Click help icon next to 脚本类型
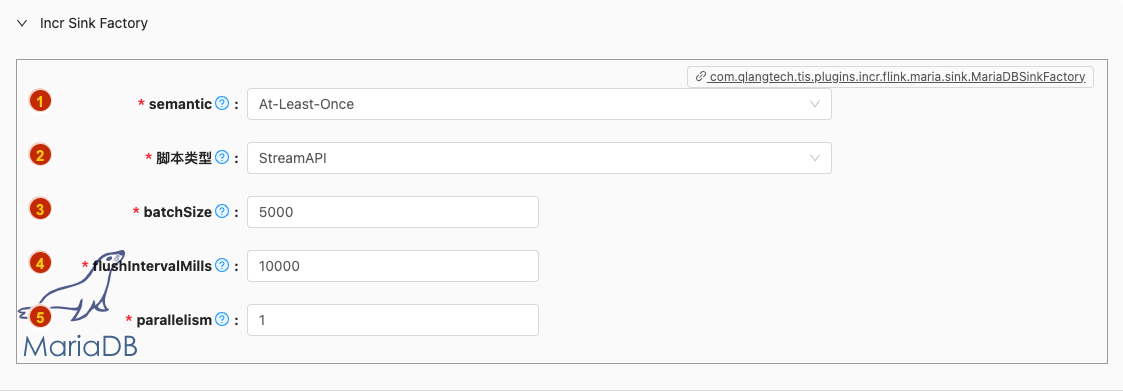Screen dimensions: 1123x391 [x=222, y=158]
